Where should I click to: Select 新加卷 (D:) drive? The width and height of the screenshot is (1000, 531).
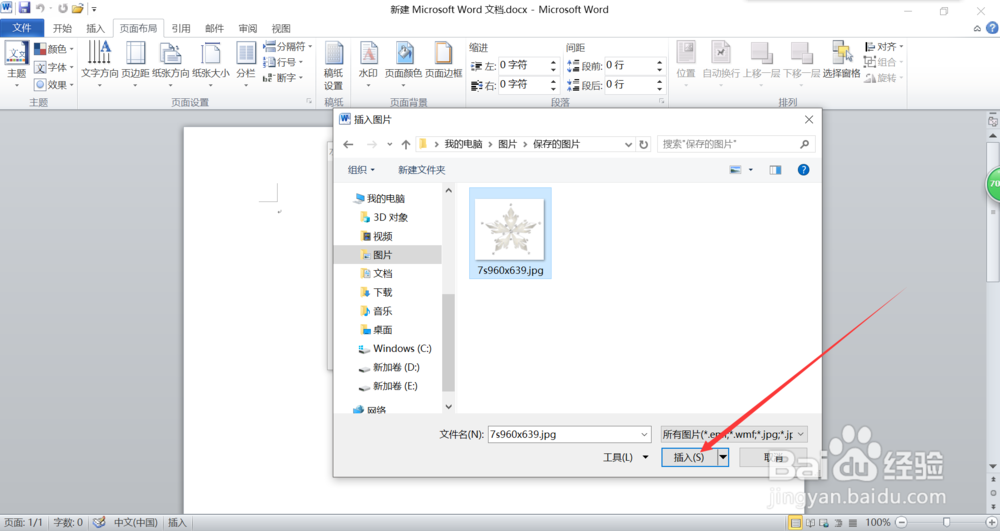pos(396,367)
